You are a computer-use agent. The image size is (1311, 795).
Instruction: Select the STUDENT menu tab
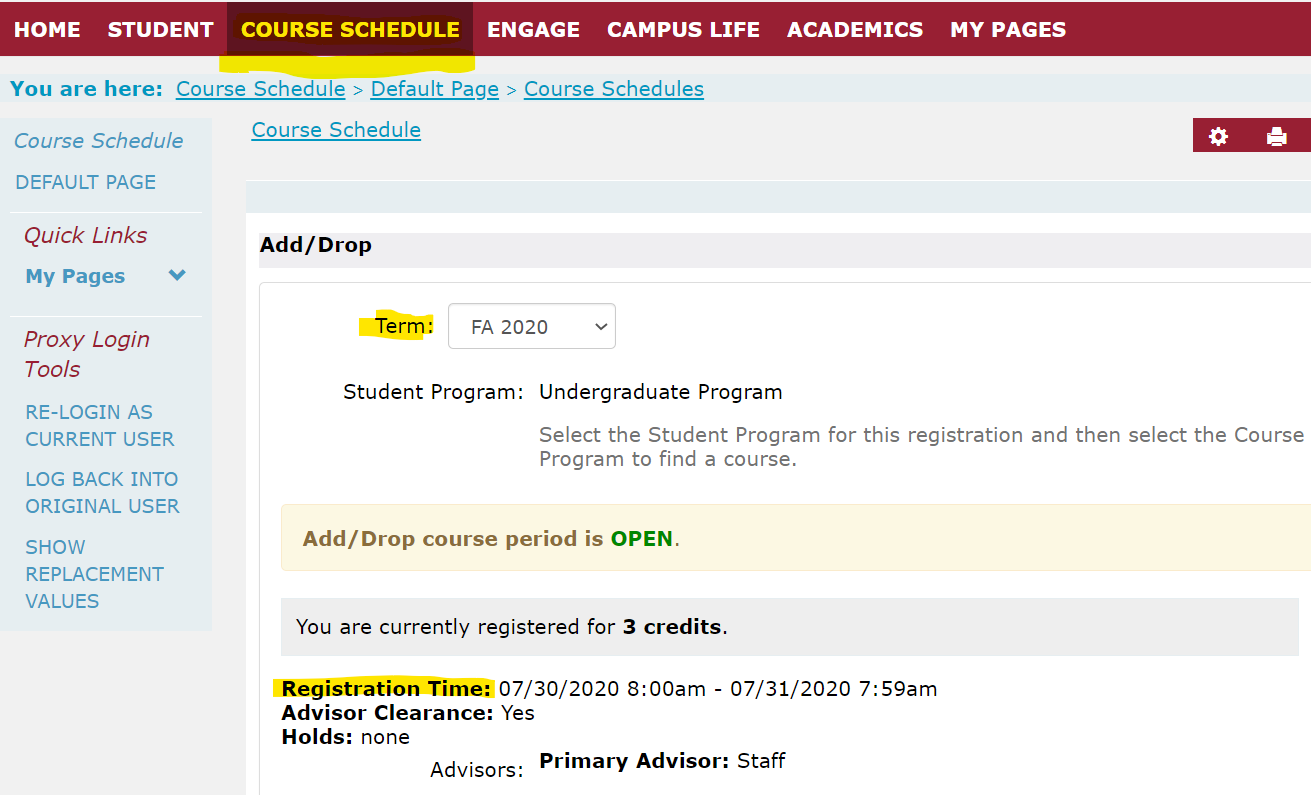pos(160,30)
